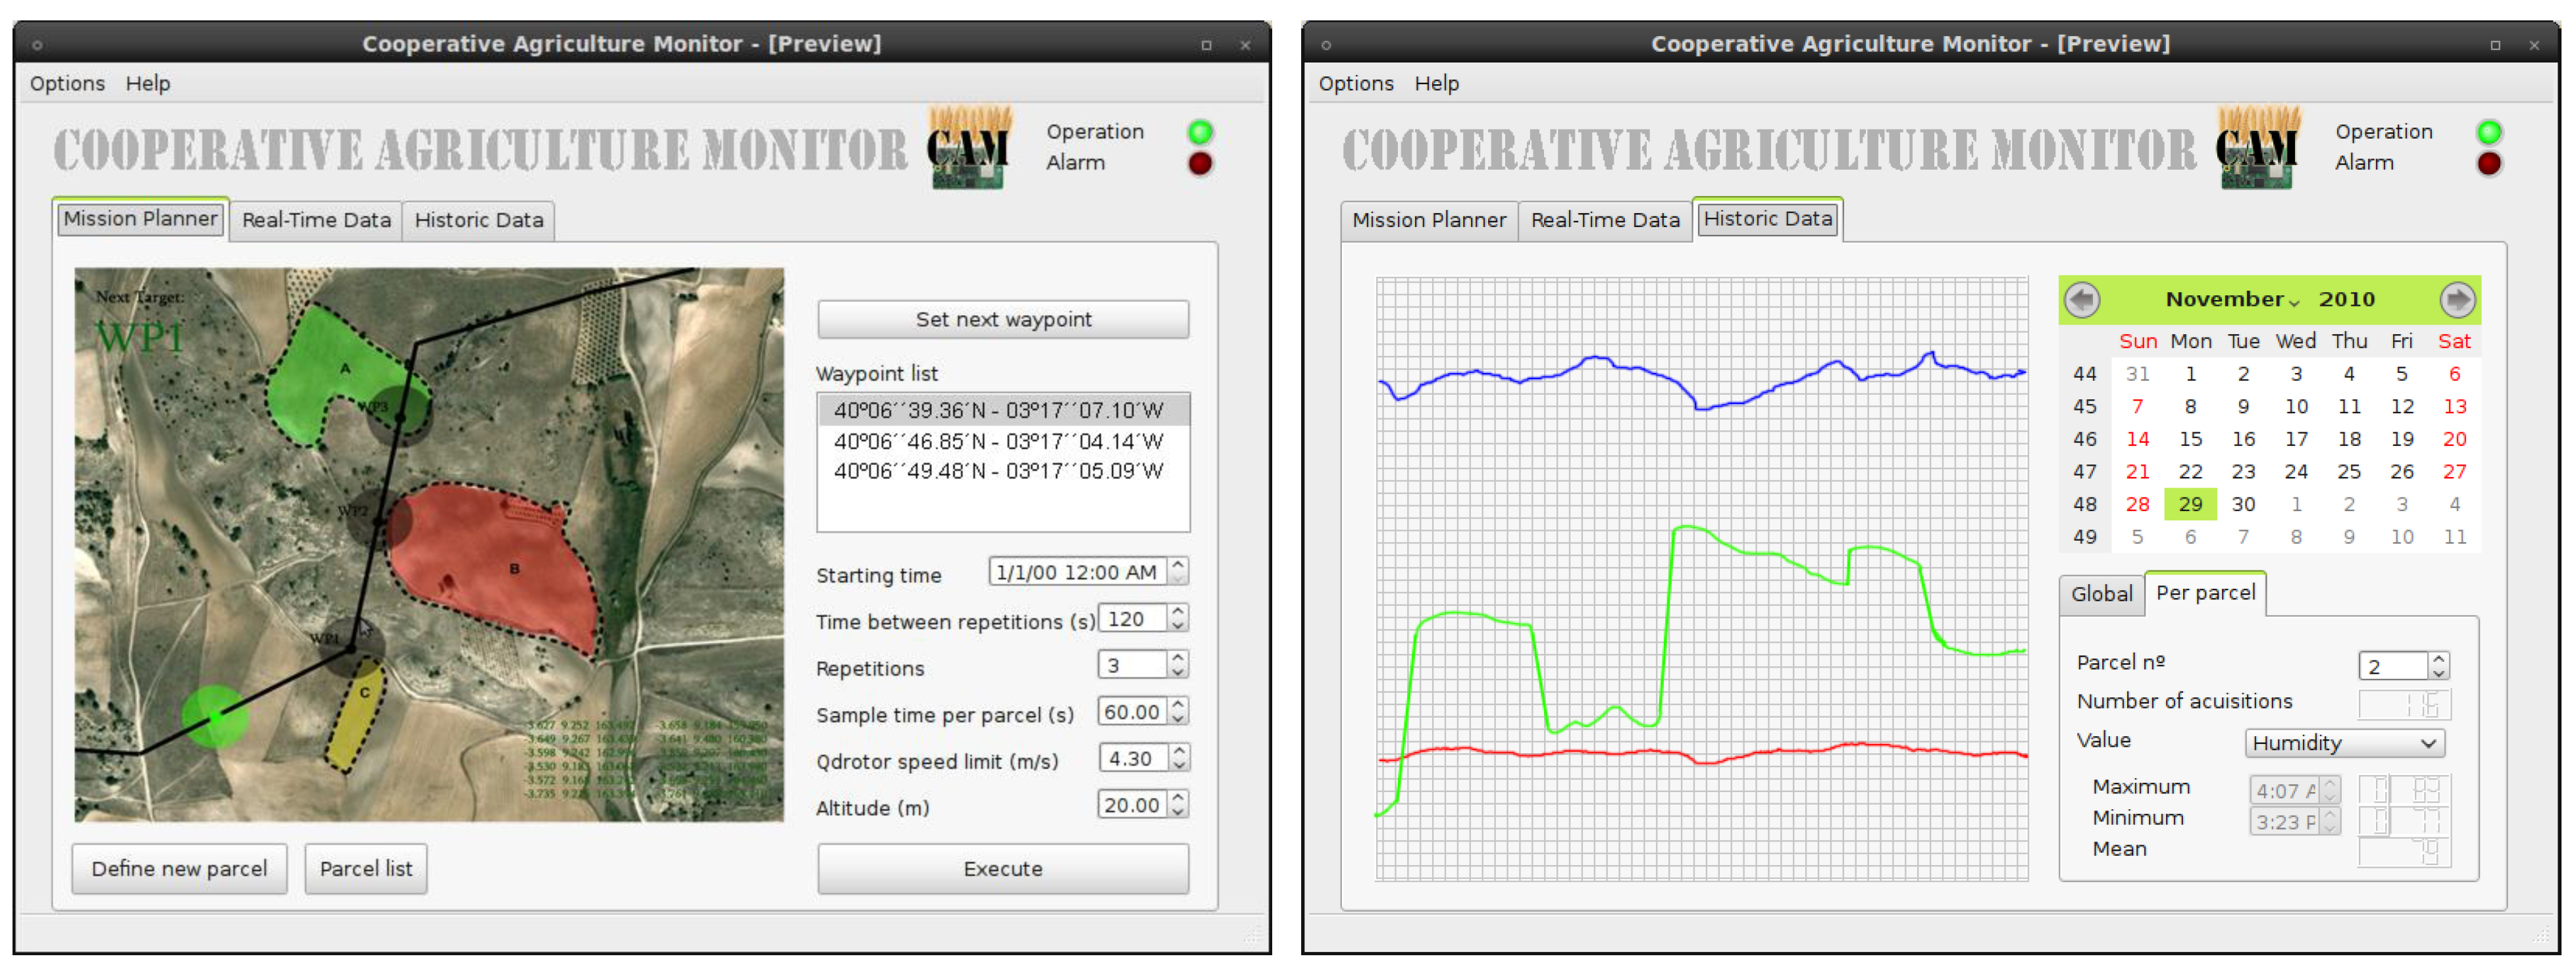Increment Parcel nº spinner
Screen dimensions: 2576x971
(2438, 659)
